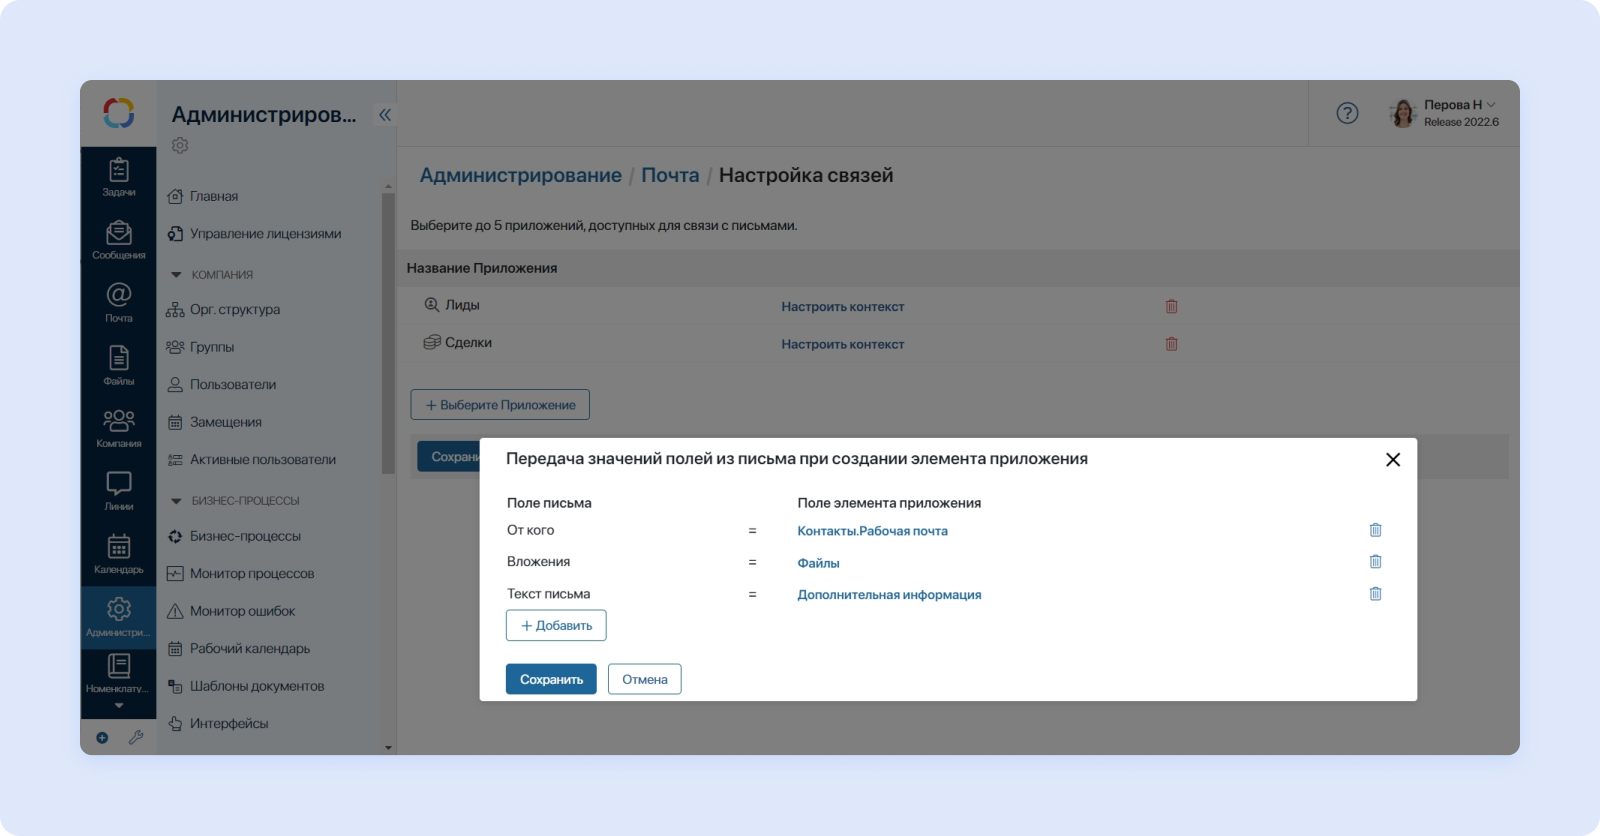1600x836 pixels.
Task: Click Контакты.Рабочая почта field link
Action: [x=872, y=531]
